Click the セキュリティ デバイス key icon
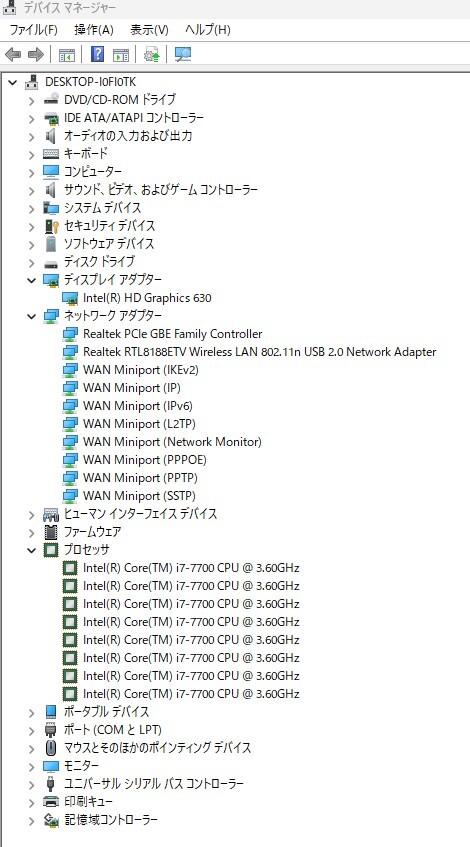The image size is (470, 847). pos(51,226)
